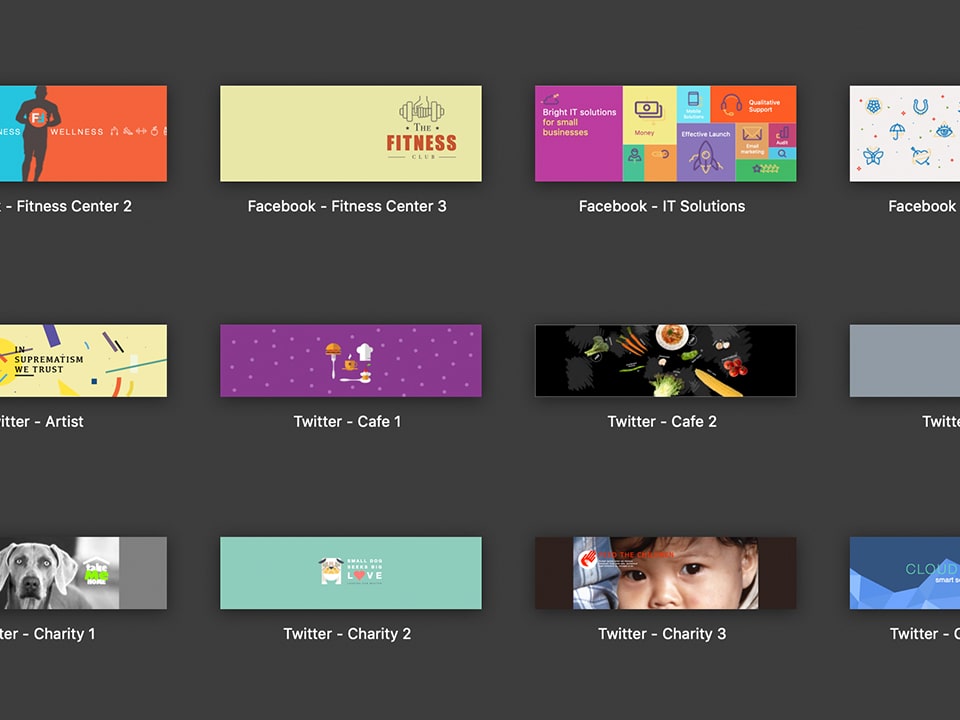This screenshot has height=720, width=960.
Task: Choose the Twitter - Charity 1 dog thumbnail
Action: pyautogui.click(x=83, y=573)
